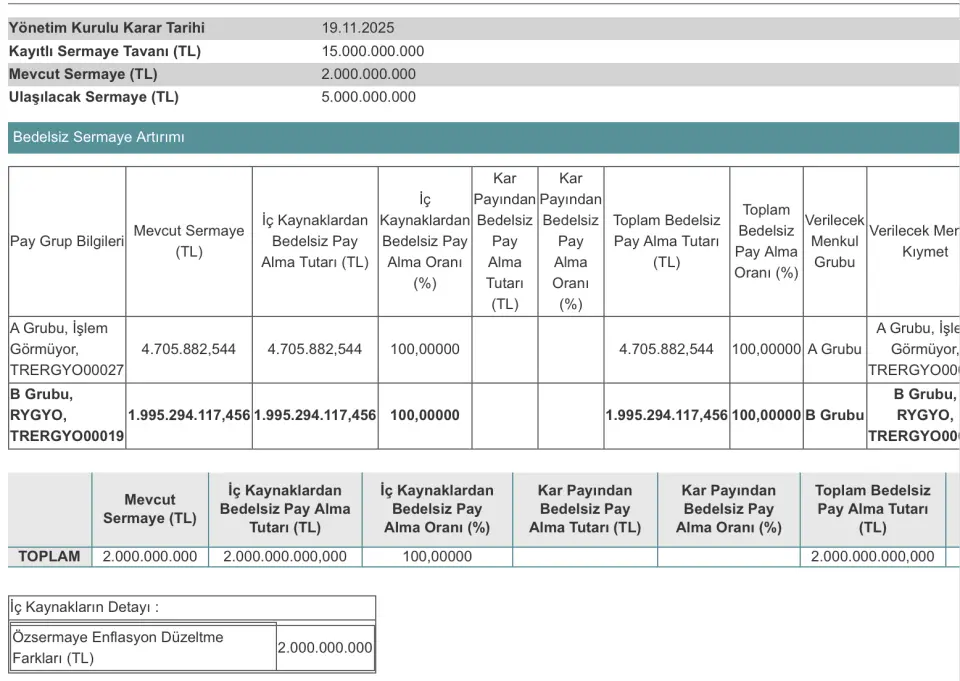960x681 pixels.
Task: Select the Özsermaye Enflasyon Düzeltme Farkları label
Action: pyautogui.click(x=117, y=647)
